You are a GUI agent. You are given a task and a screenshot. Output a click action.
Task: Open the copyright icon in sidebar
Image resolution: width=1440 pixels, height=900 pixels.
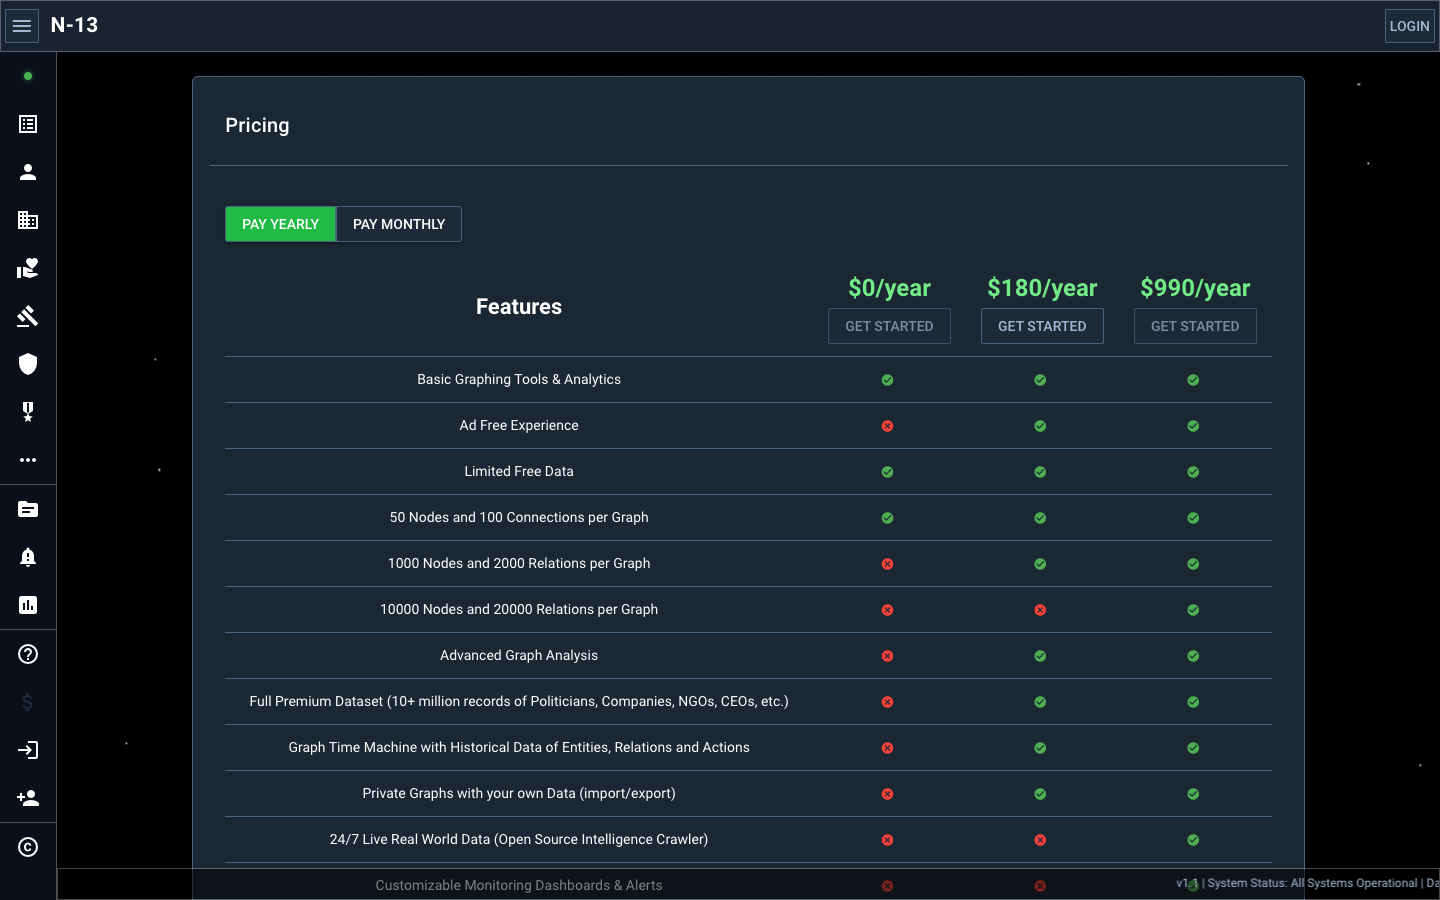[28, 847]
